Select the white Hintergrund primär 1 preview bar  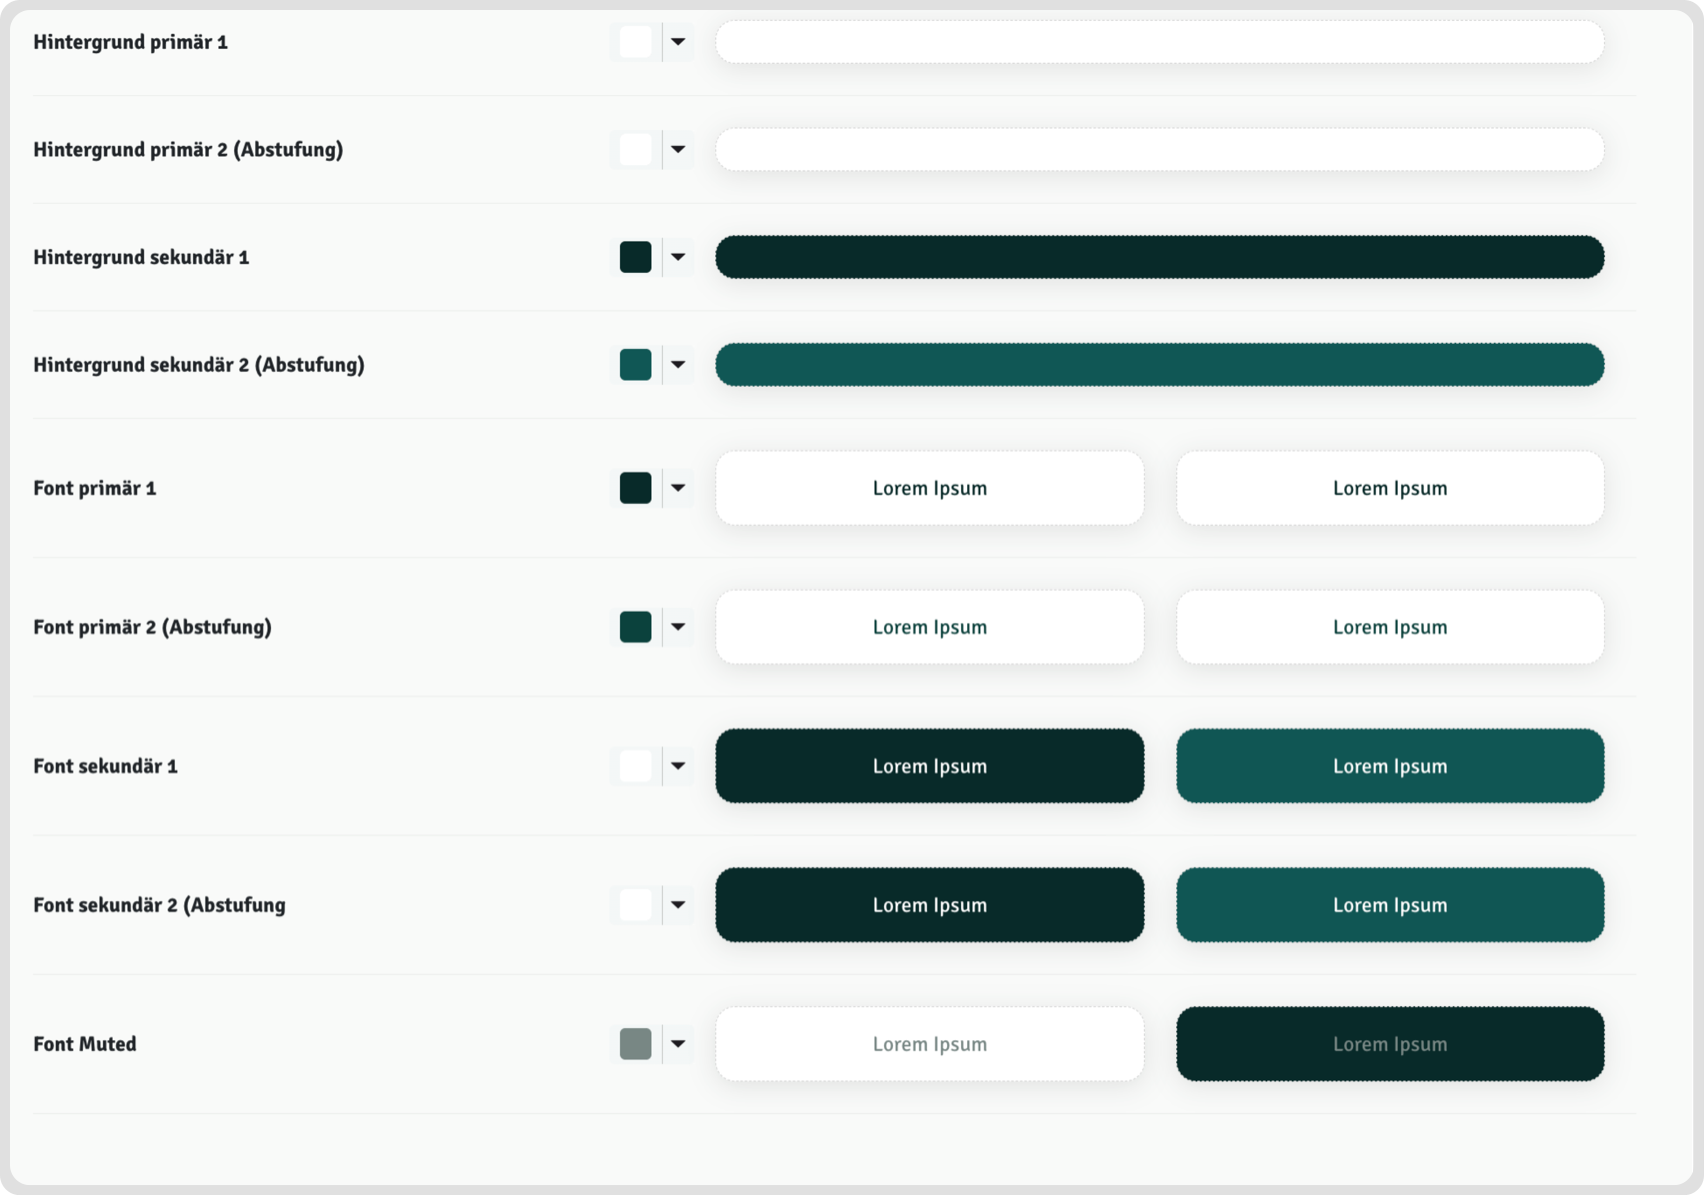[1159, 42]
